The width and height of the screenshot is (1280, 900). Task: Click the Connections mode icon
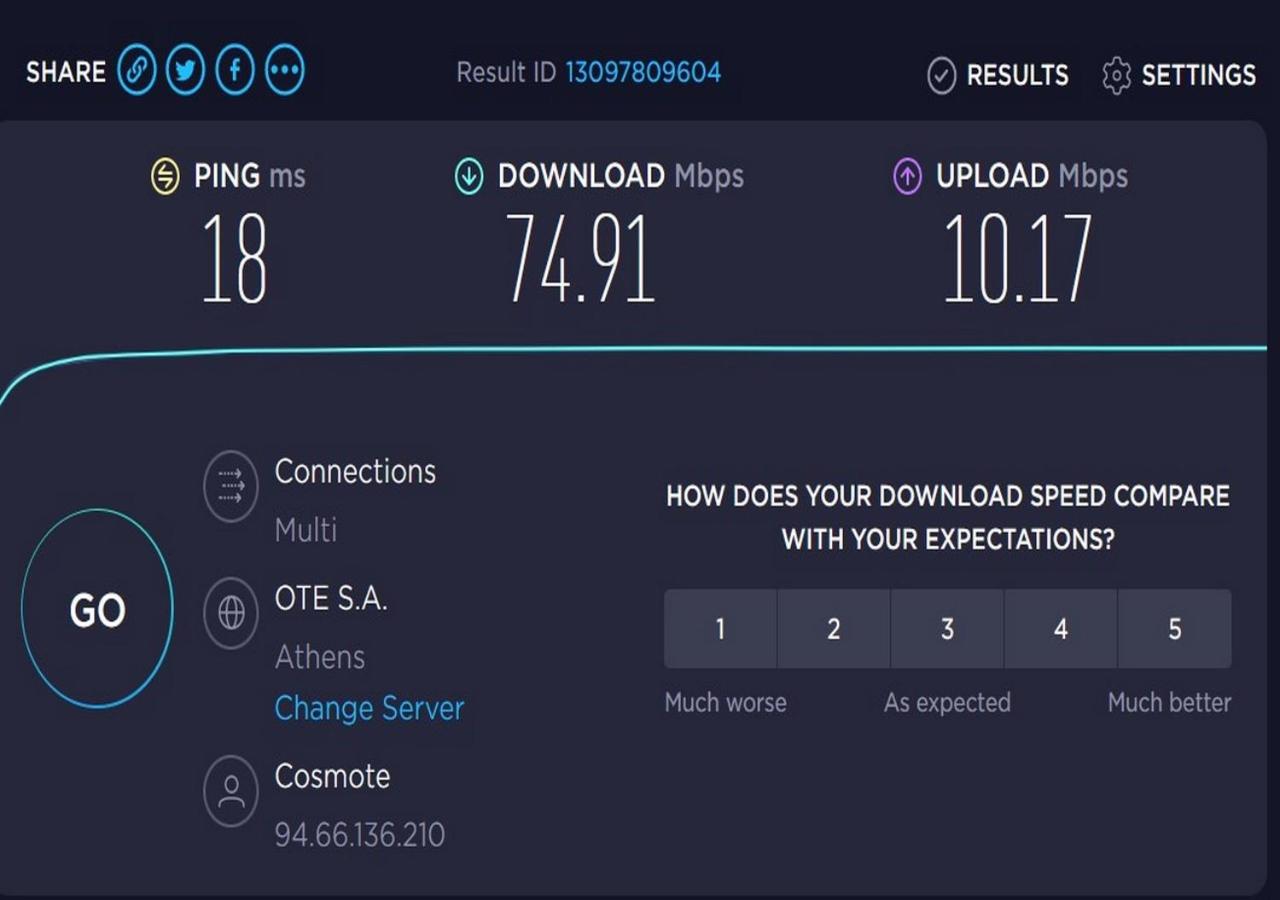pos(231,487)
